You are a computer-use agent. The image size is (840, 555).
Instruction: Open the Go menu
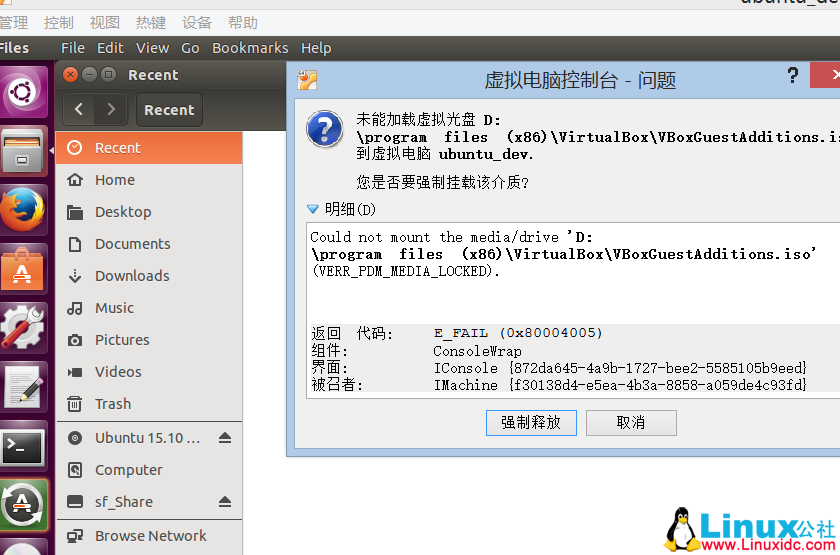(x=190, y=48)
